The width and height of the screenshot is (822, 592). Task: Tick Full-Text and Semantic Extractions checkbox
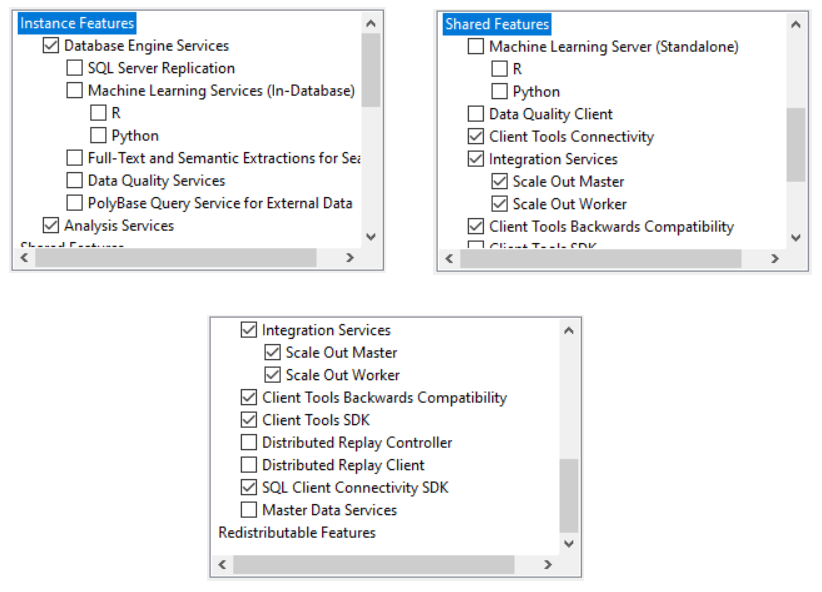tap(75, 158)
